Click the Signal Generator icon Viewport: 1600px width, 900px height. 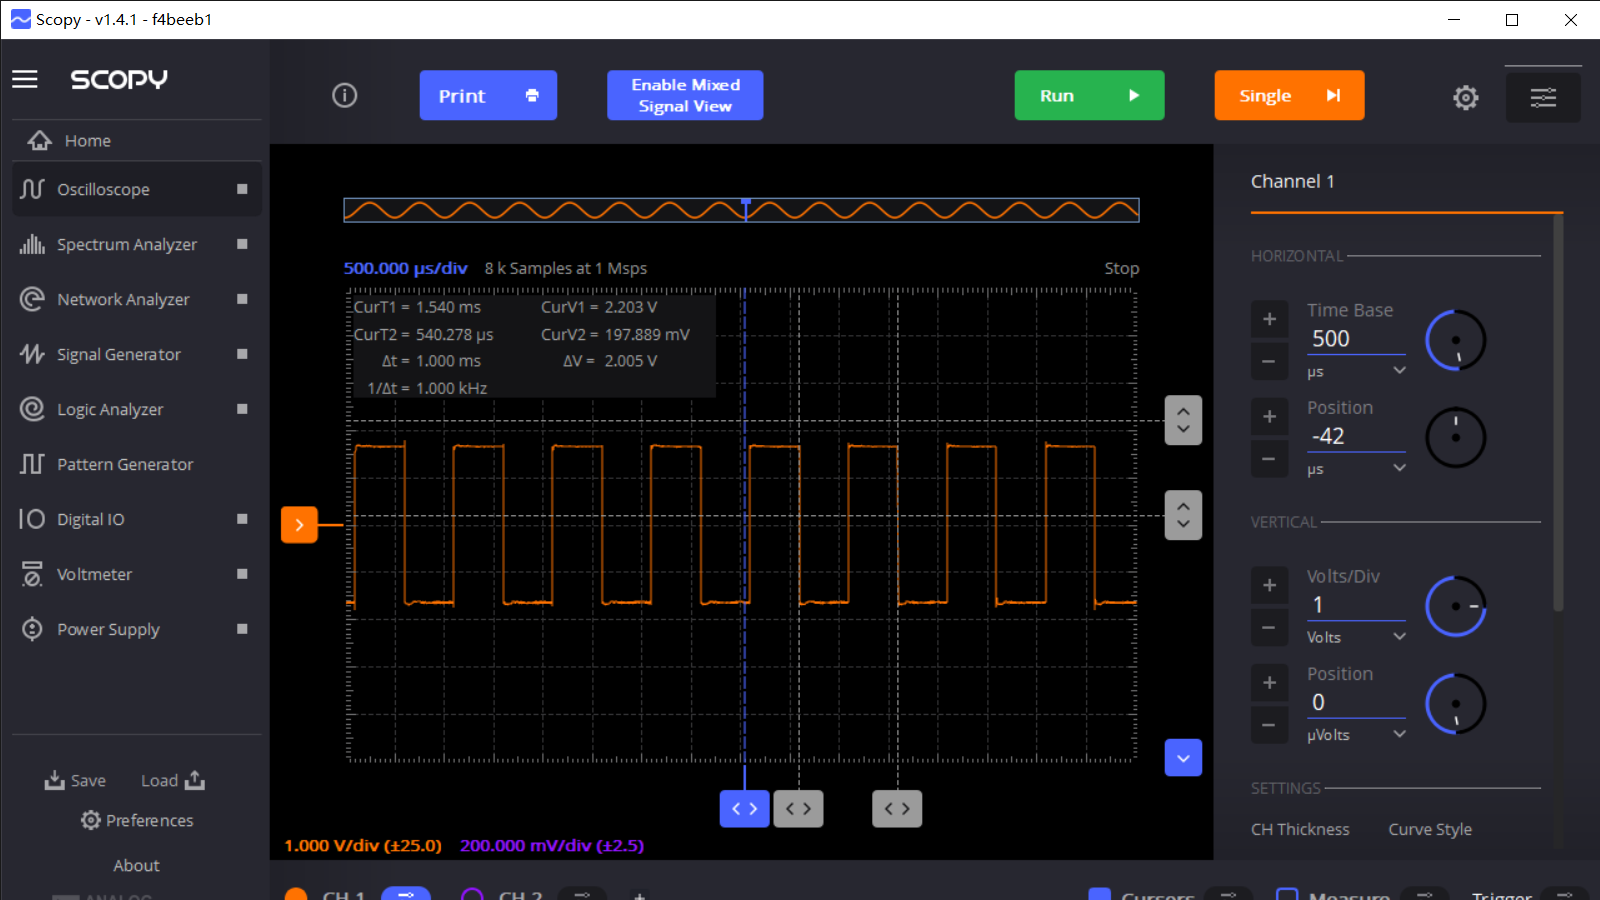[x=32, y=354]
